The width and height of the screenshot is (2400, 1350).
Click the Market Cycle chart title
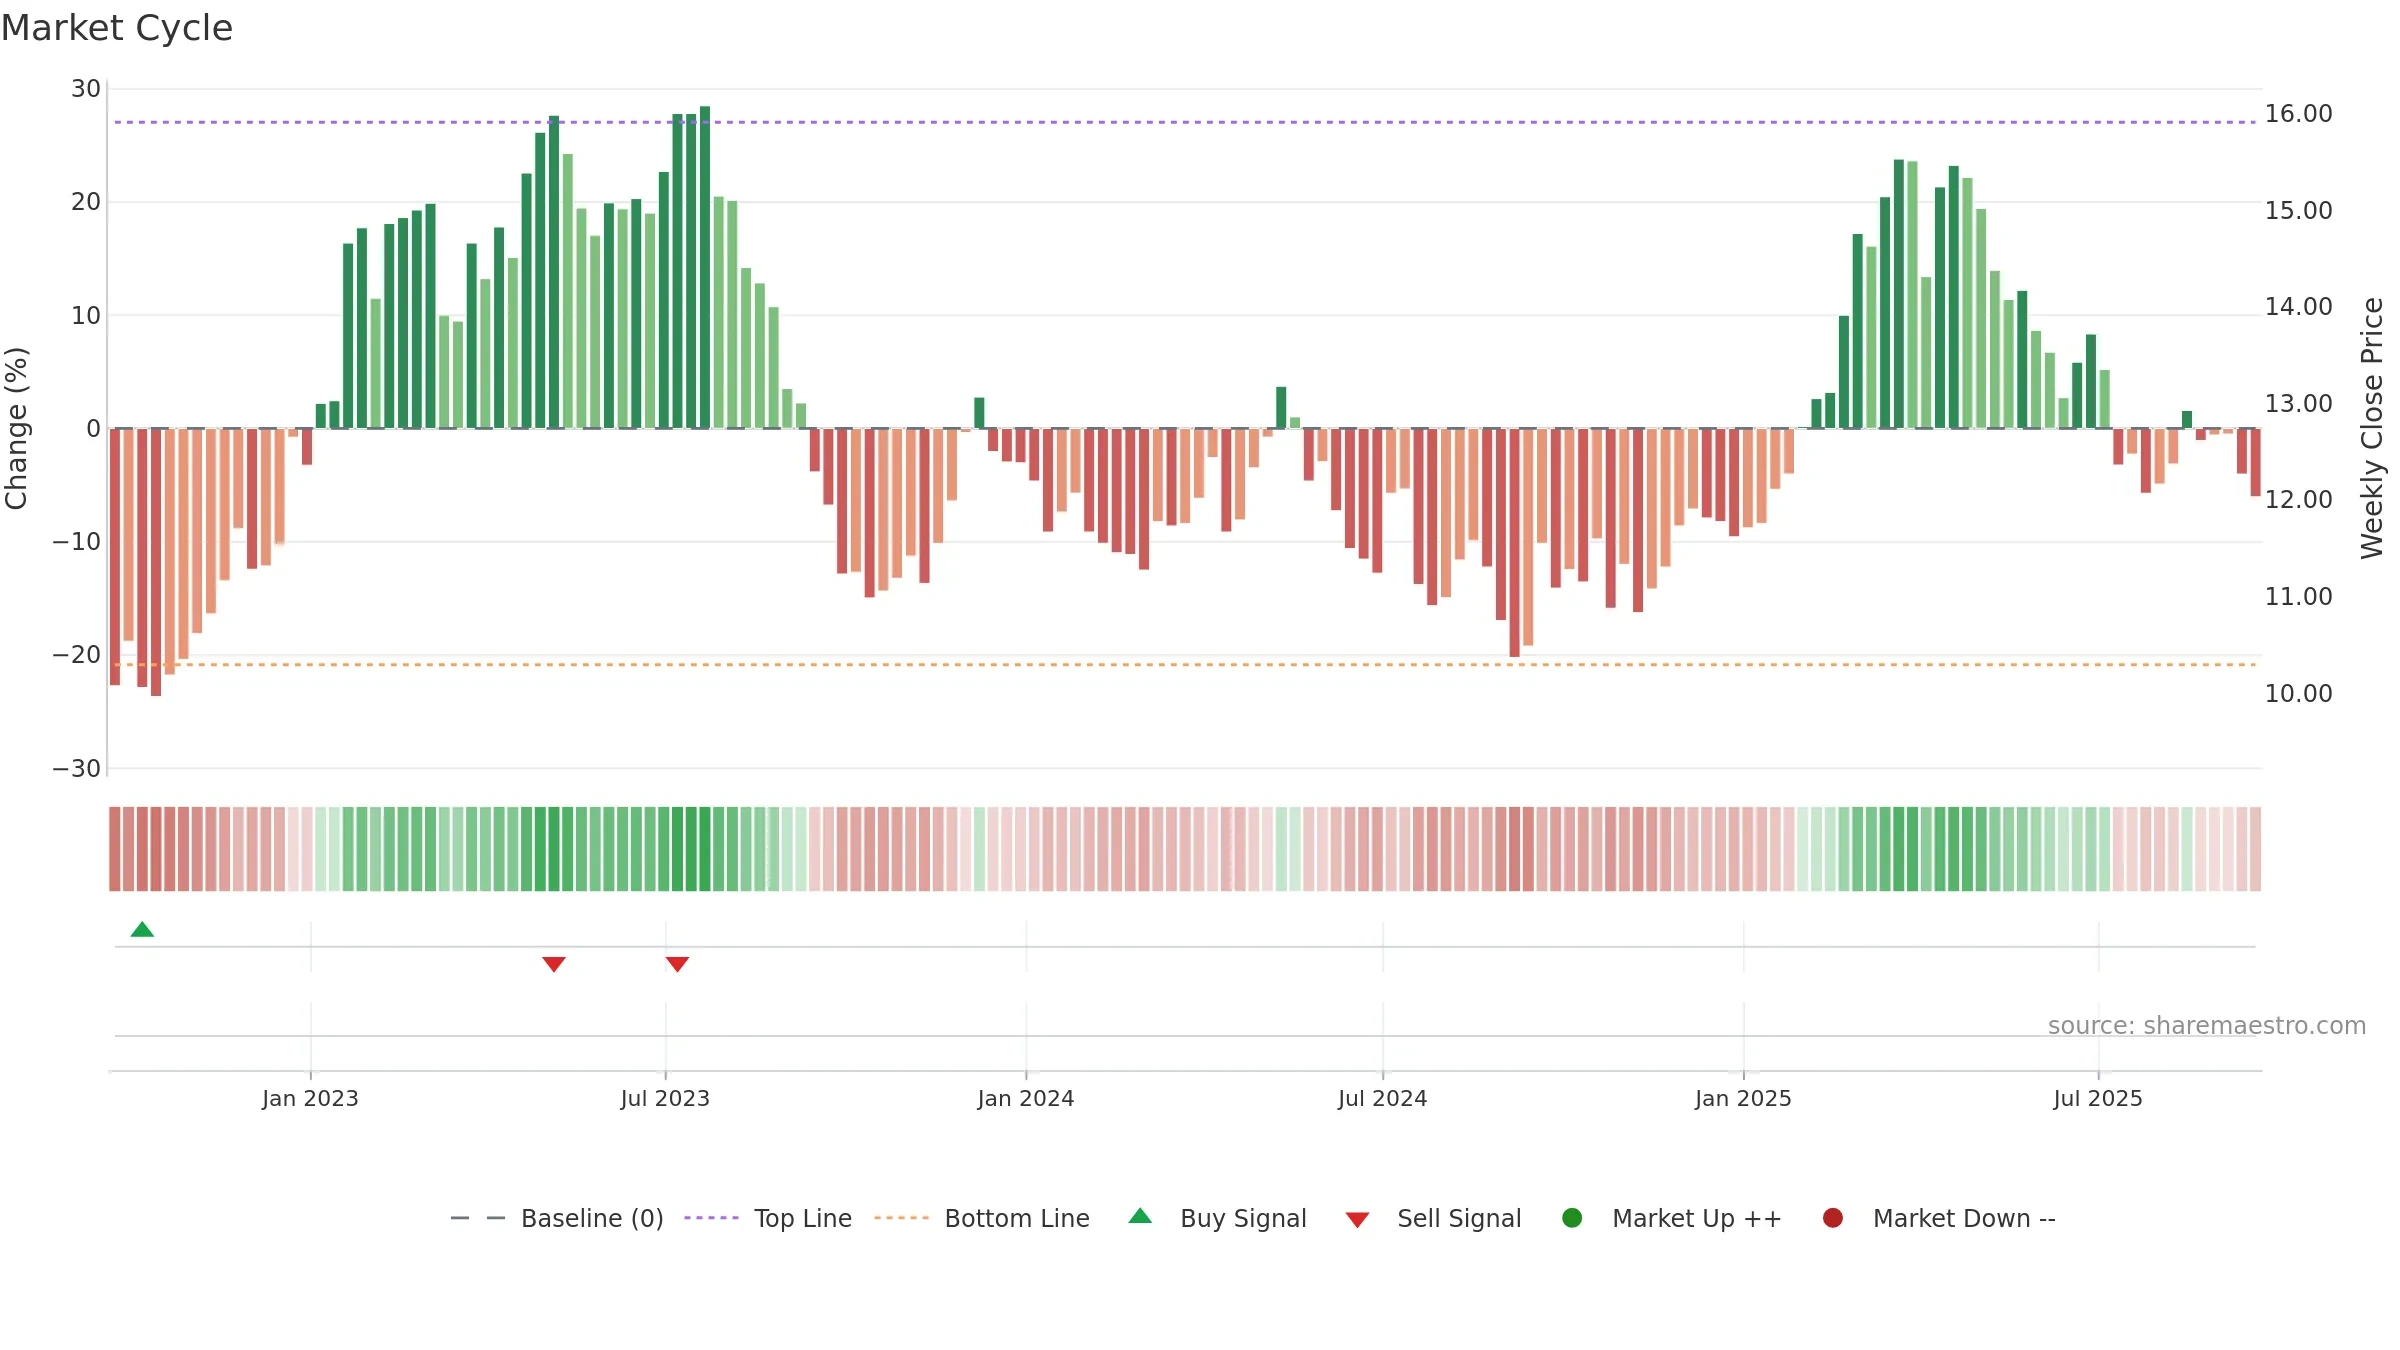[117, 28]
